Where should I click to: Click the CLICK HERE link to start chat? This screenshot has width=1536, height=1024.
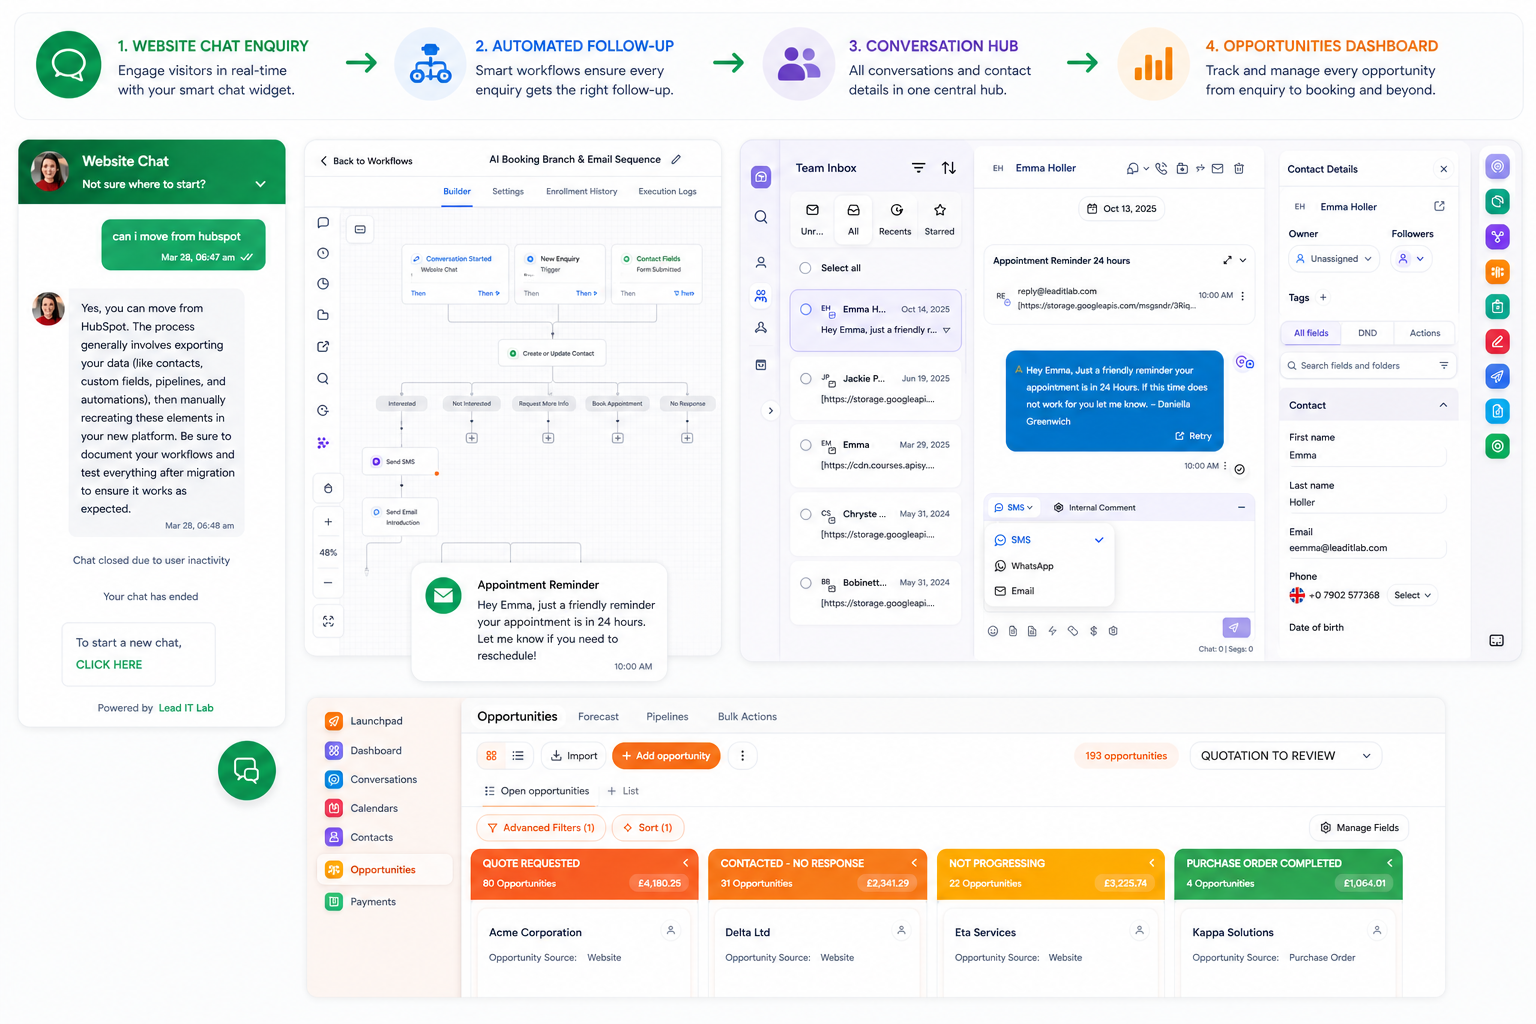[109, 665]
